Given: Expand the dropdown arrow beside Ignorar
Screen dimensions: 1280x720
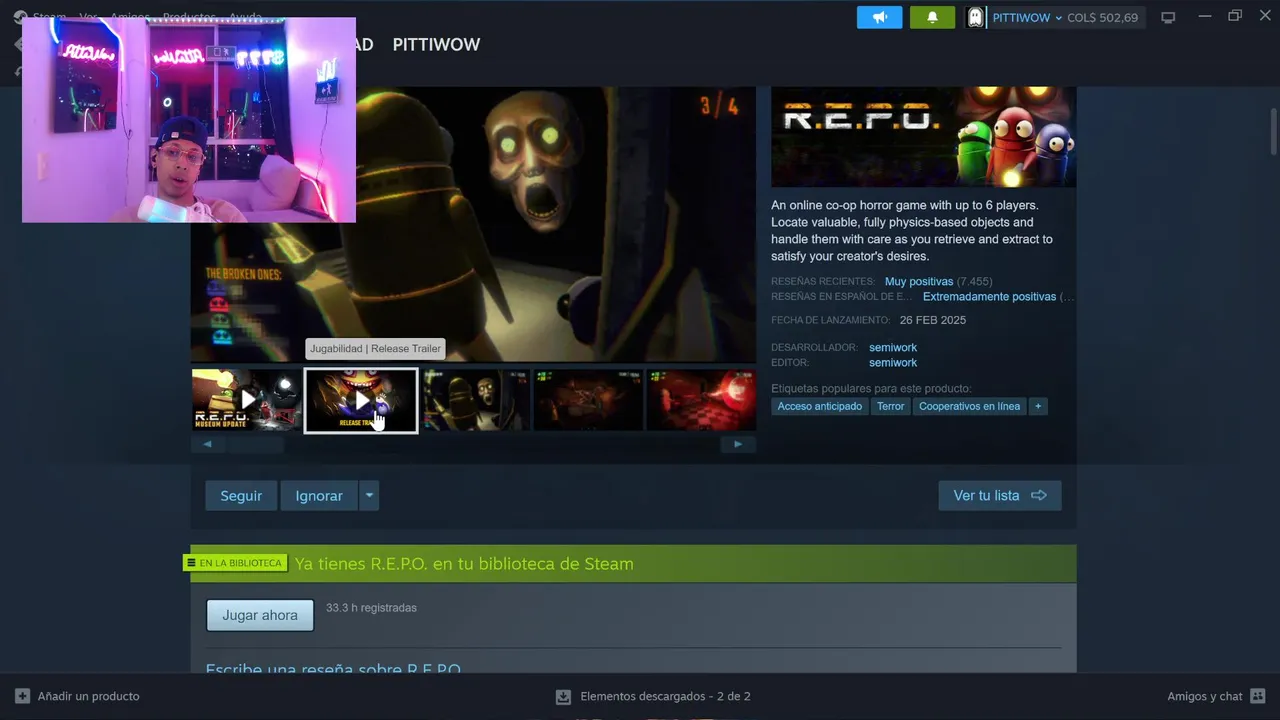Looking at the screenshot, I should (x=369, y=496).
